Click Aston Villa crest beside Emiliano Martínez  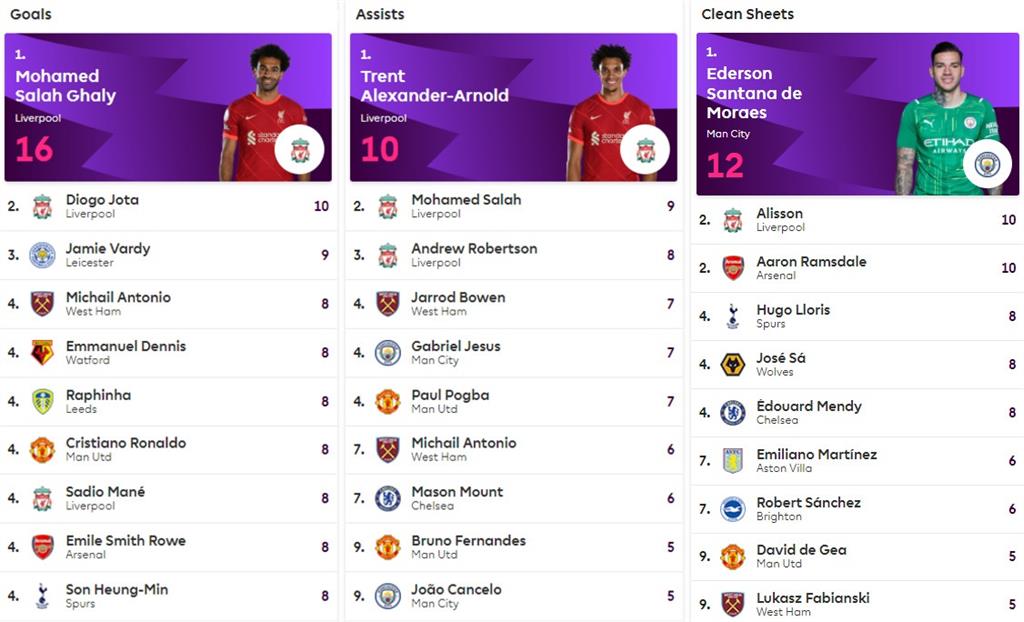733,461
